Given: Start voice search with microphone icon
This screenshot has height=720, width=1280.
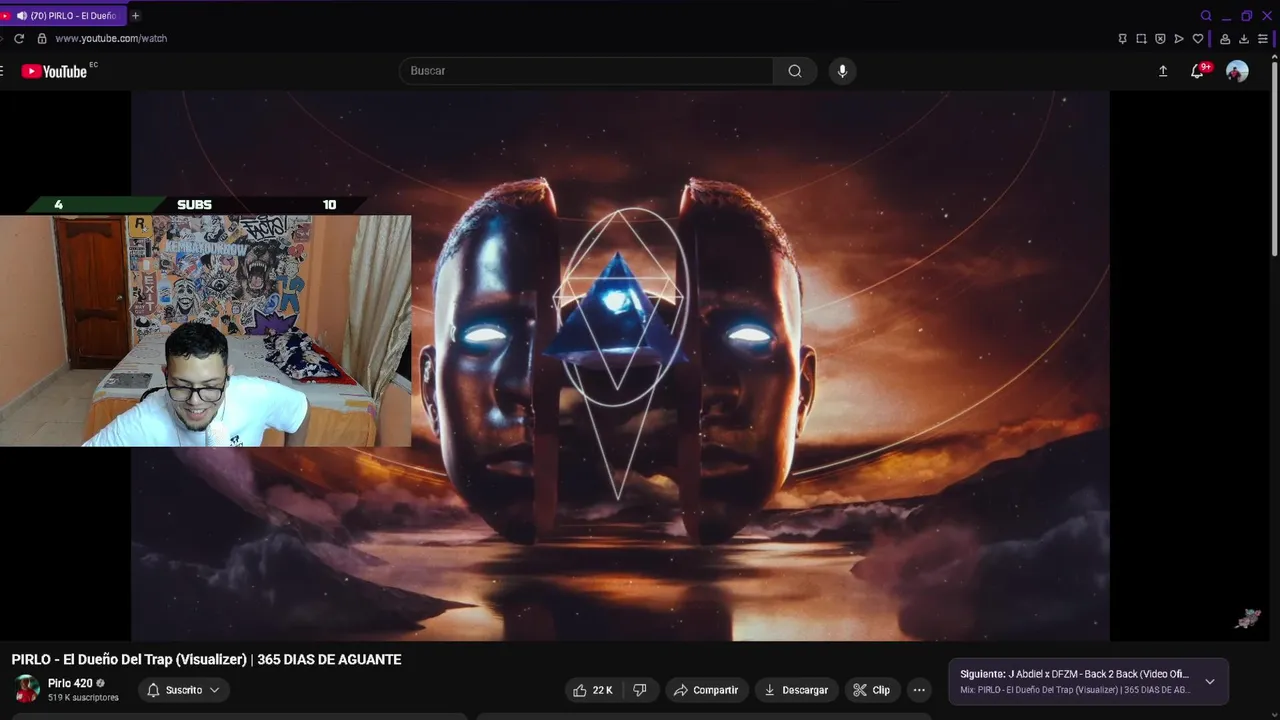Looking at the screenshot, I should click(842, 71).
